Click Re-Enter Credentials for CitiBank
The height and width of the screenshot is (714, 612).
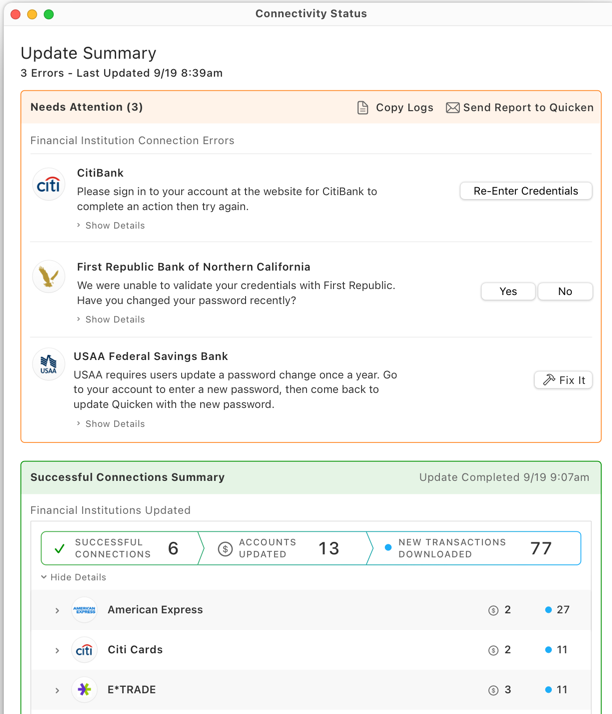(526, 191)
